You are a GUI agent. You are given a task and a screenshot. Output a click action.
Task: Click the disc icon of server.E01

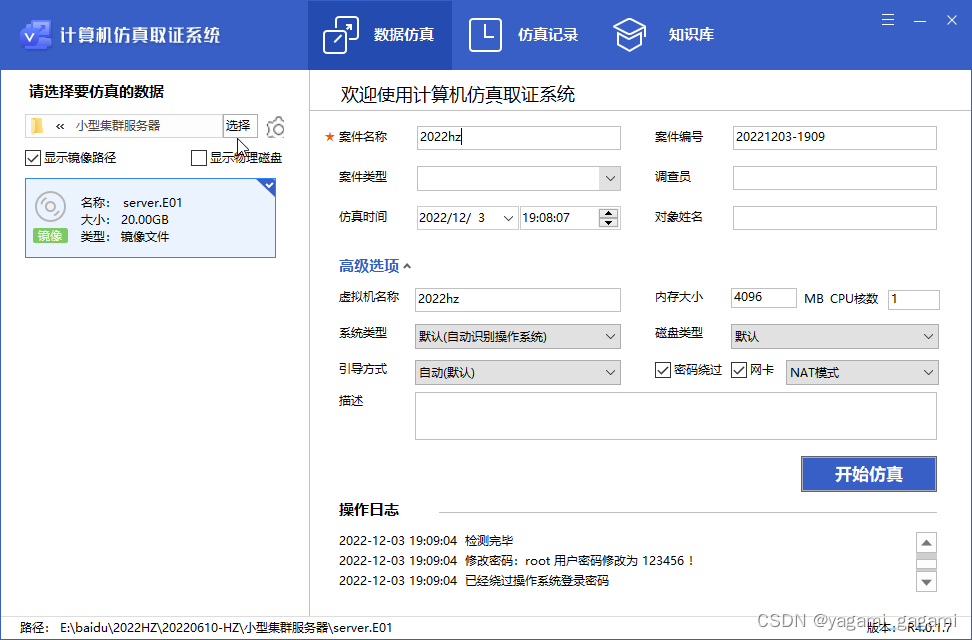(50, 207)
